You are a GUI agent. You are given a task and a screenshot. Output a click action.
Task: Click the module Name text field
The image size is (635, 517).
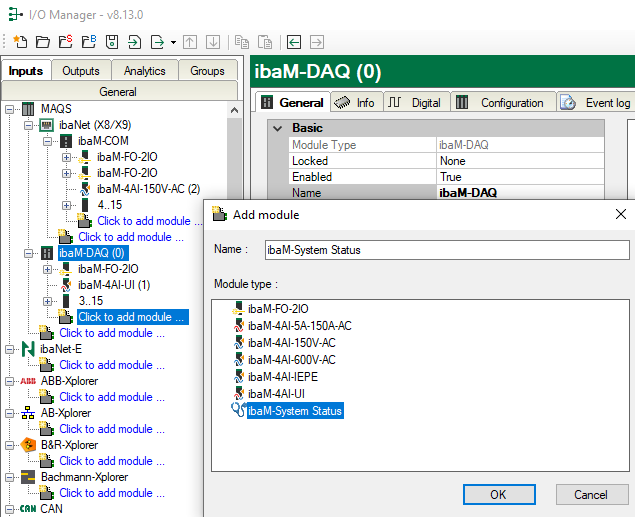(x=446, y=250)
